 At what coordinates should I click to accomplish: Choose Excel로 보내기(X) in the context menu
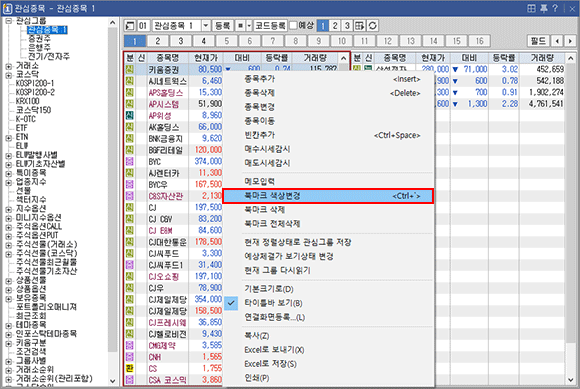point(328,350)
